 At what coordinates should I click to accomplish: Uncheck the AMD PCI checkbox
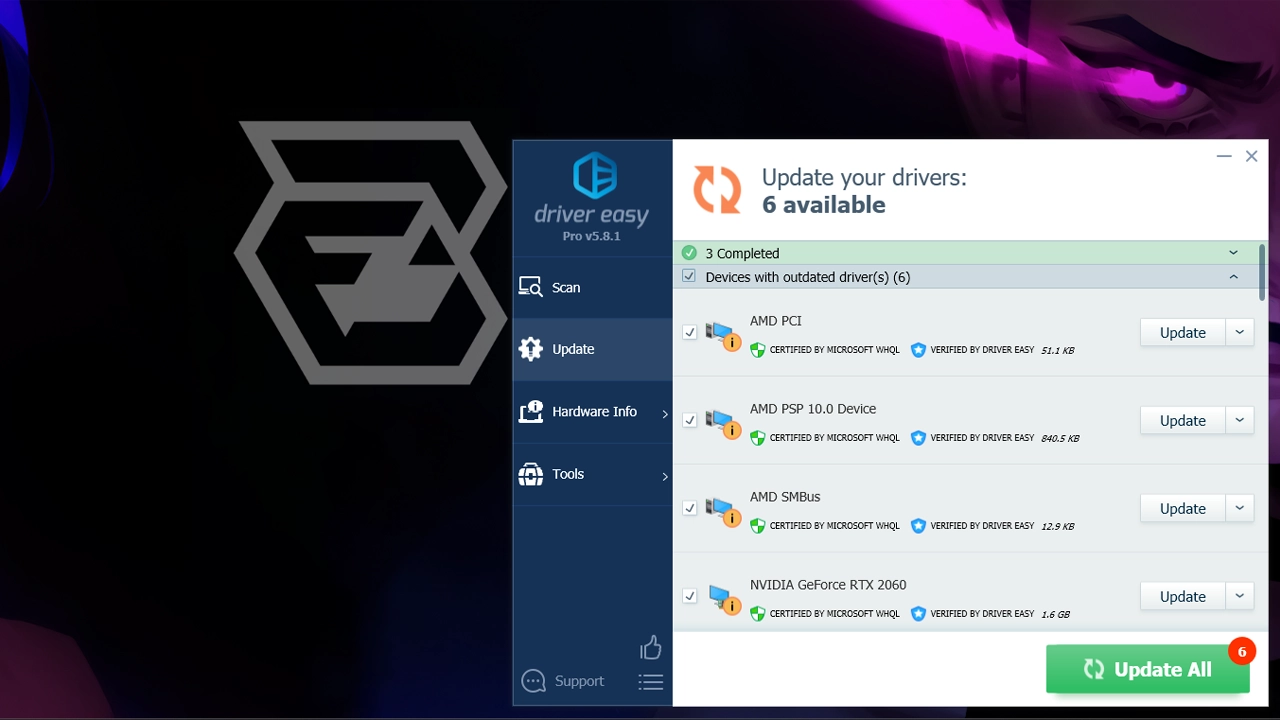point(689,332)
